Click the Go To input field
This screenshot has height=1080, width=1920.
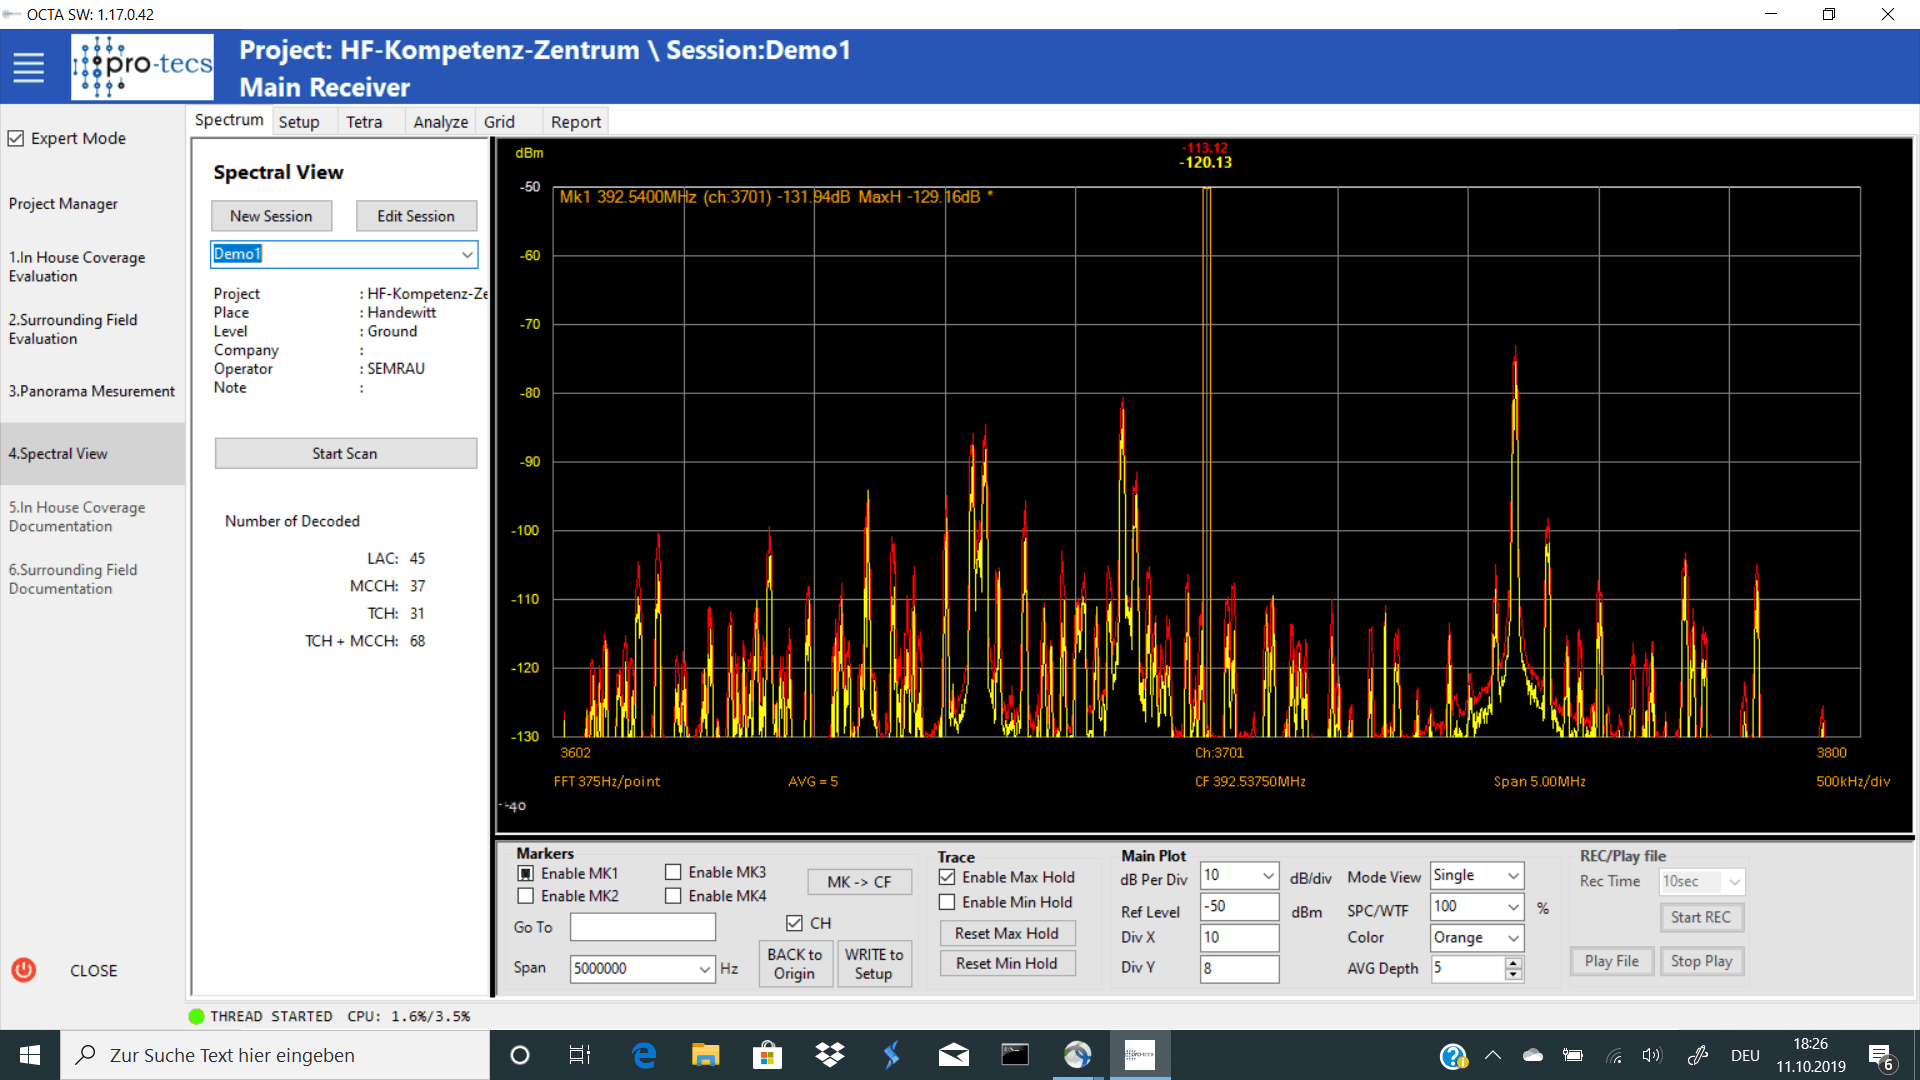tap(642, 927)
